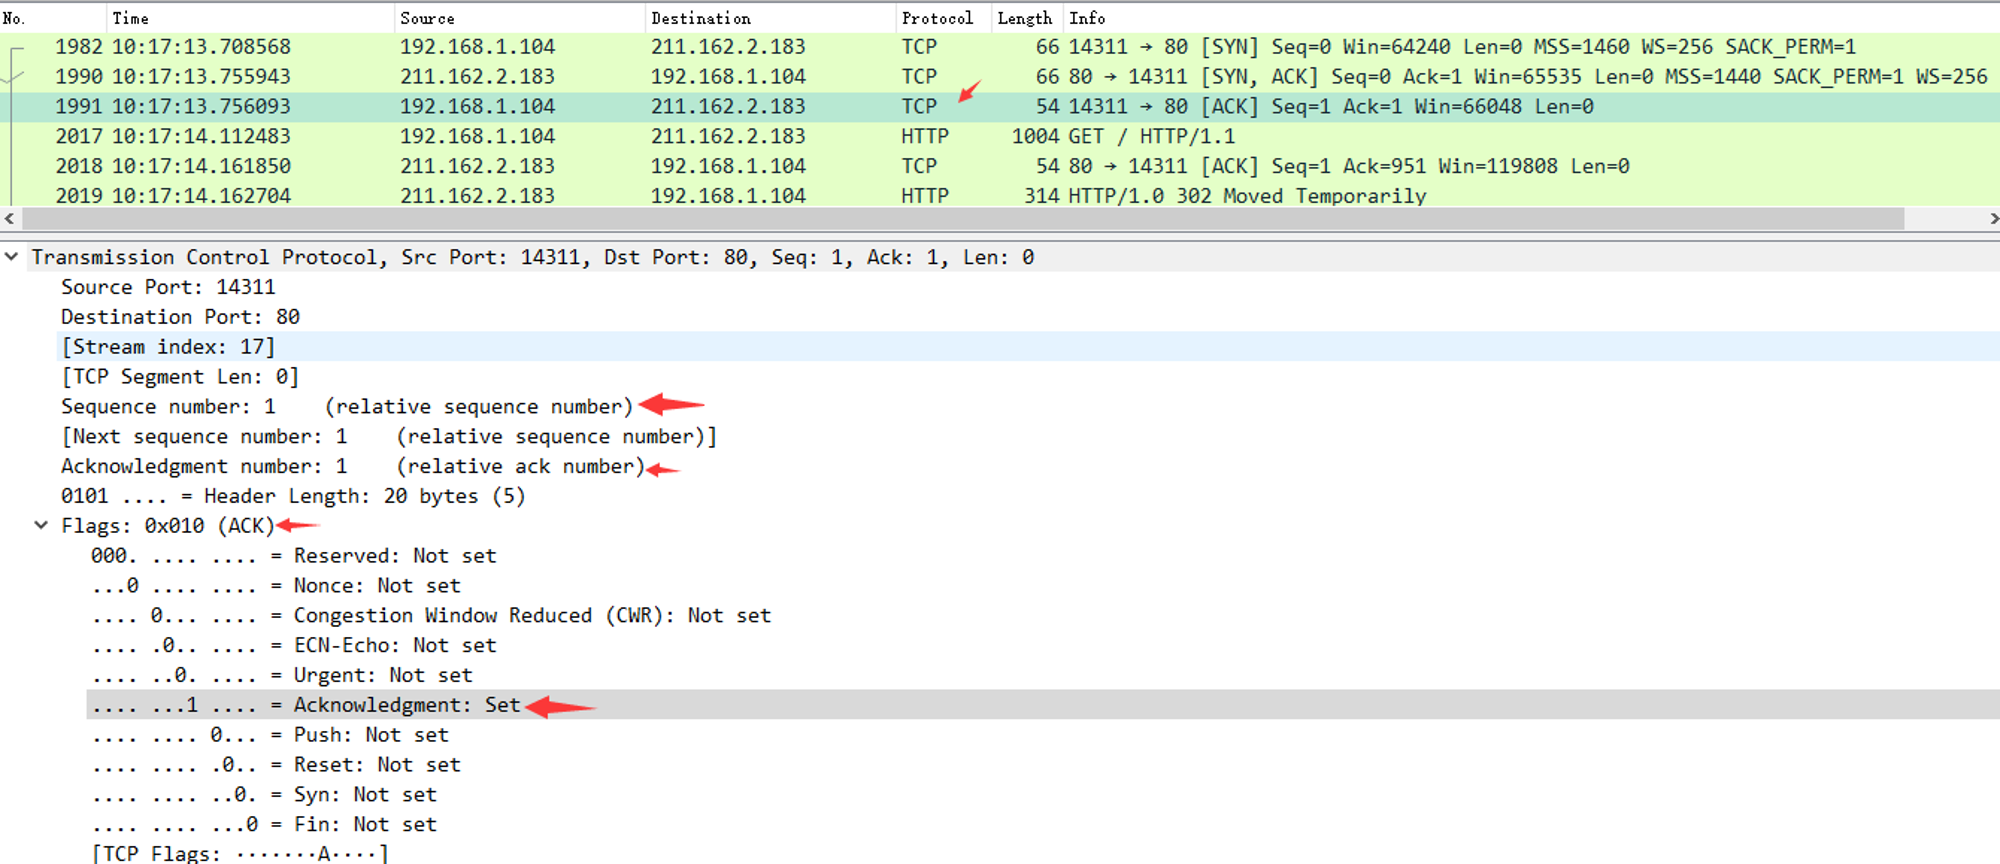Select Congestion Window Reduced (CWR) flag line
2000x864 pixels.
[x=431, y=616]
